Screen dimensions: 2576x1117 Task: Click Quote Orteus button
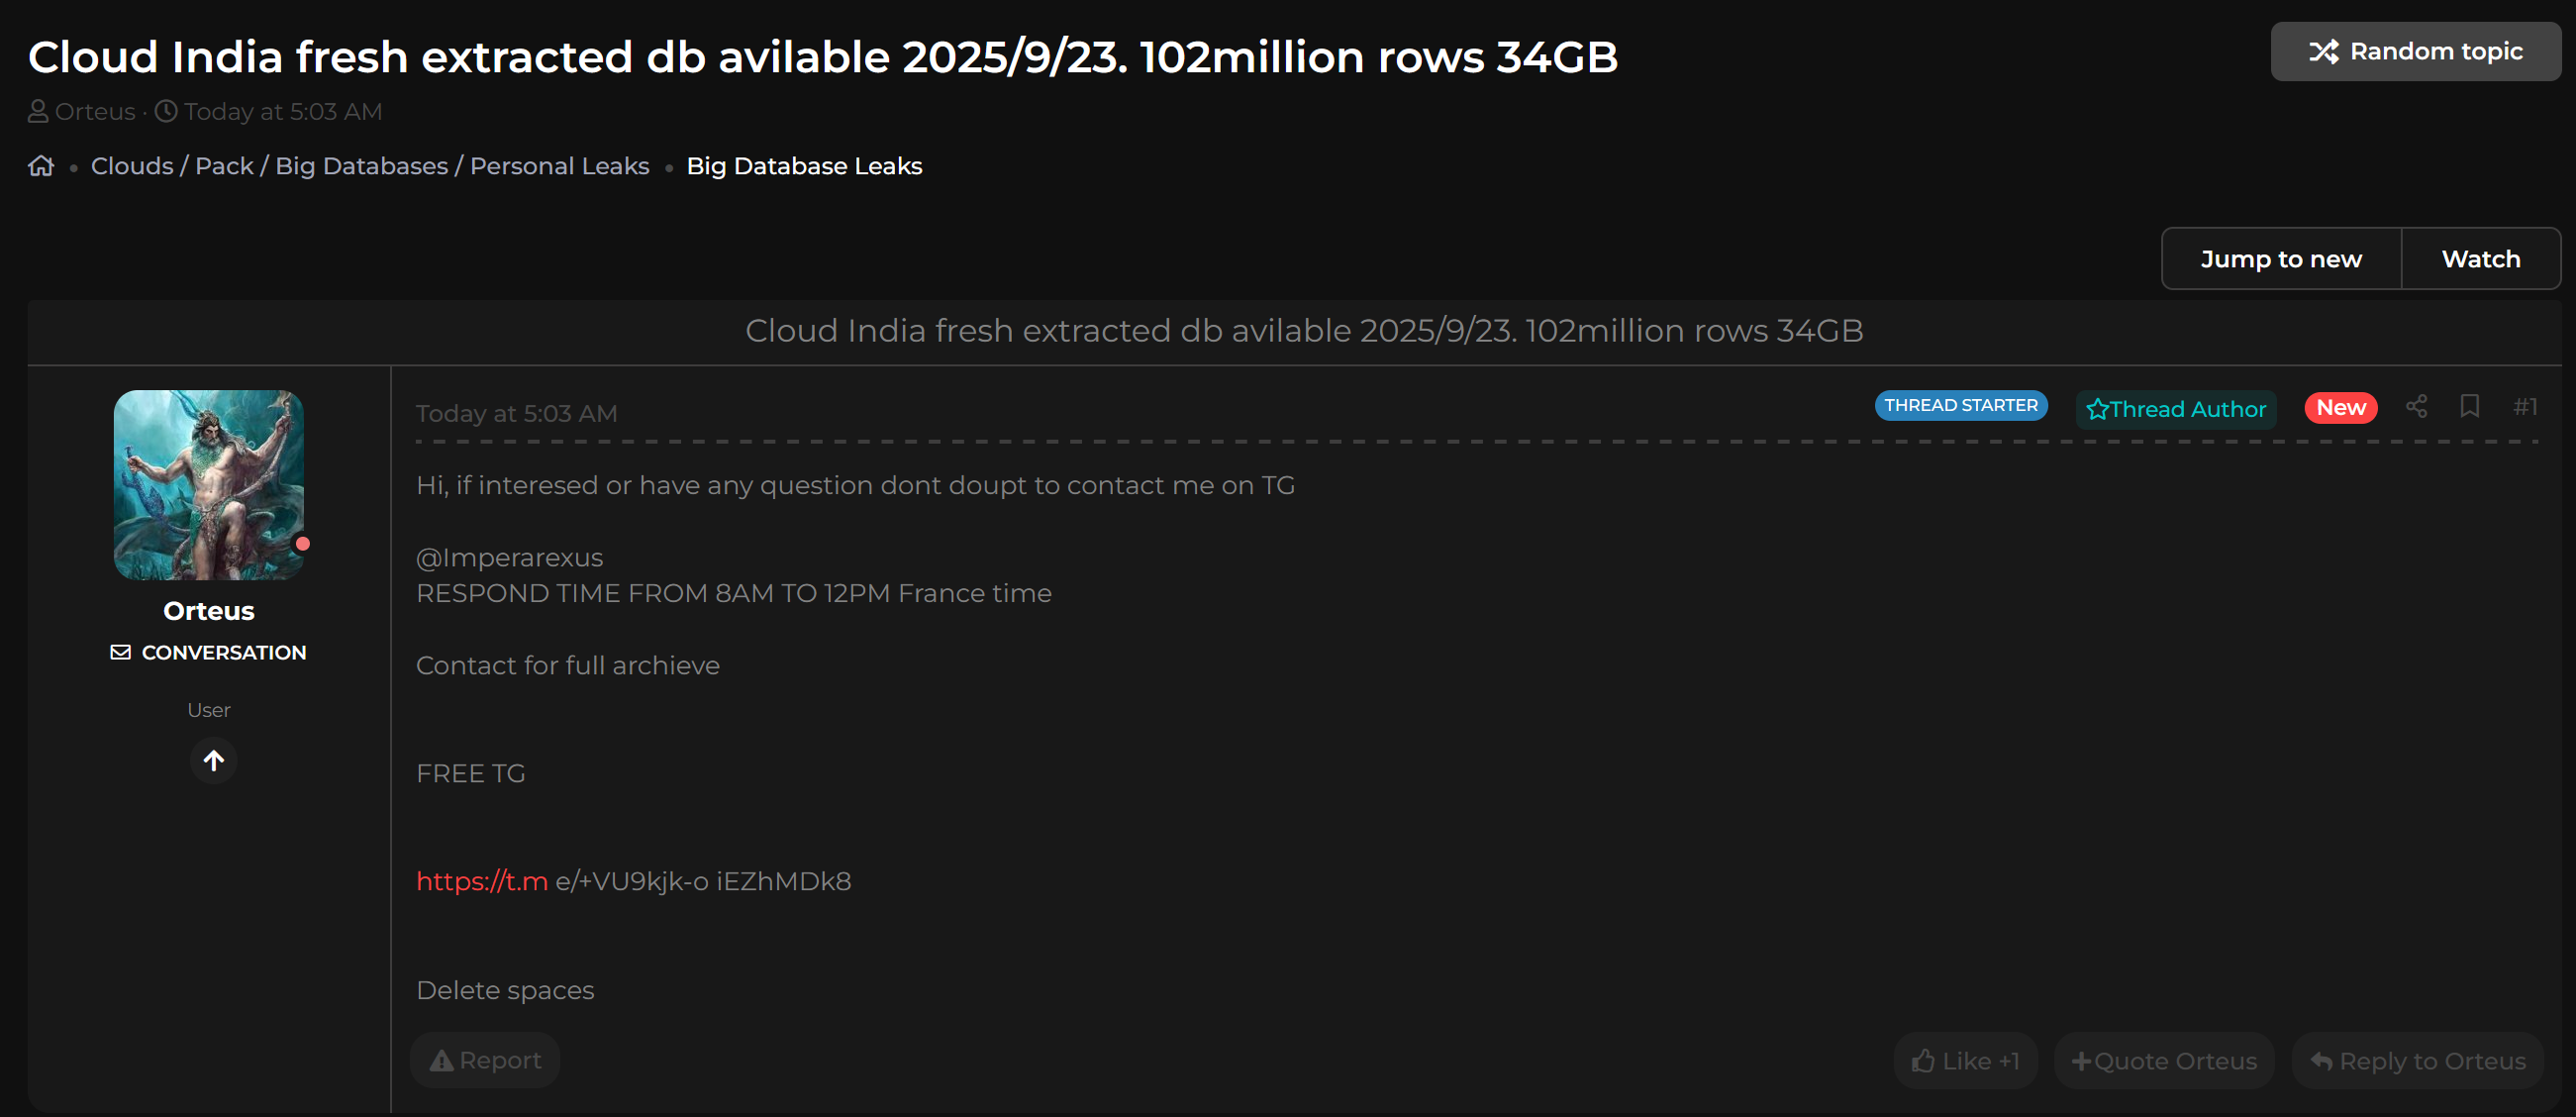pos(2164,1061)
